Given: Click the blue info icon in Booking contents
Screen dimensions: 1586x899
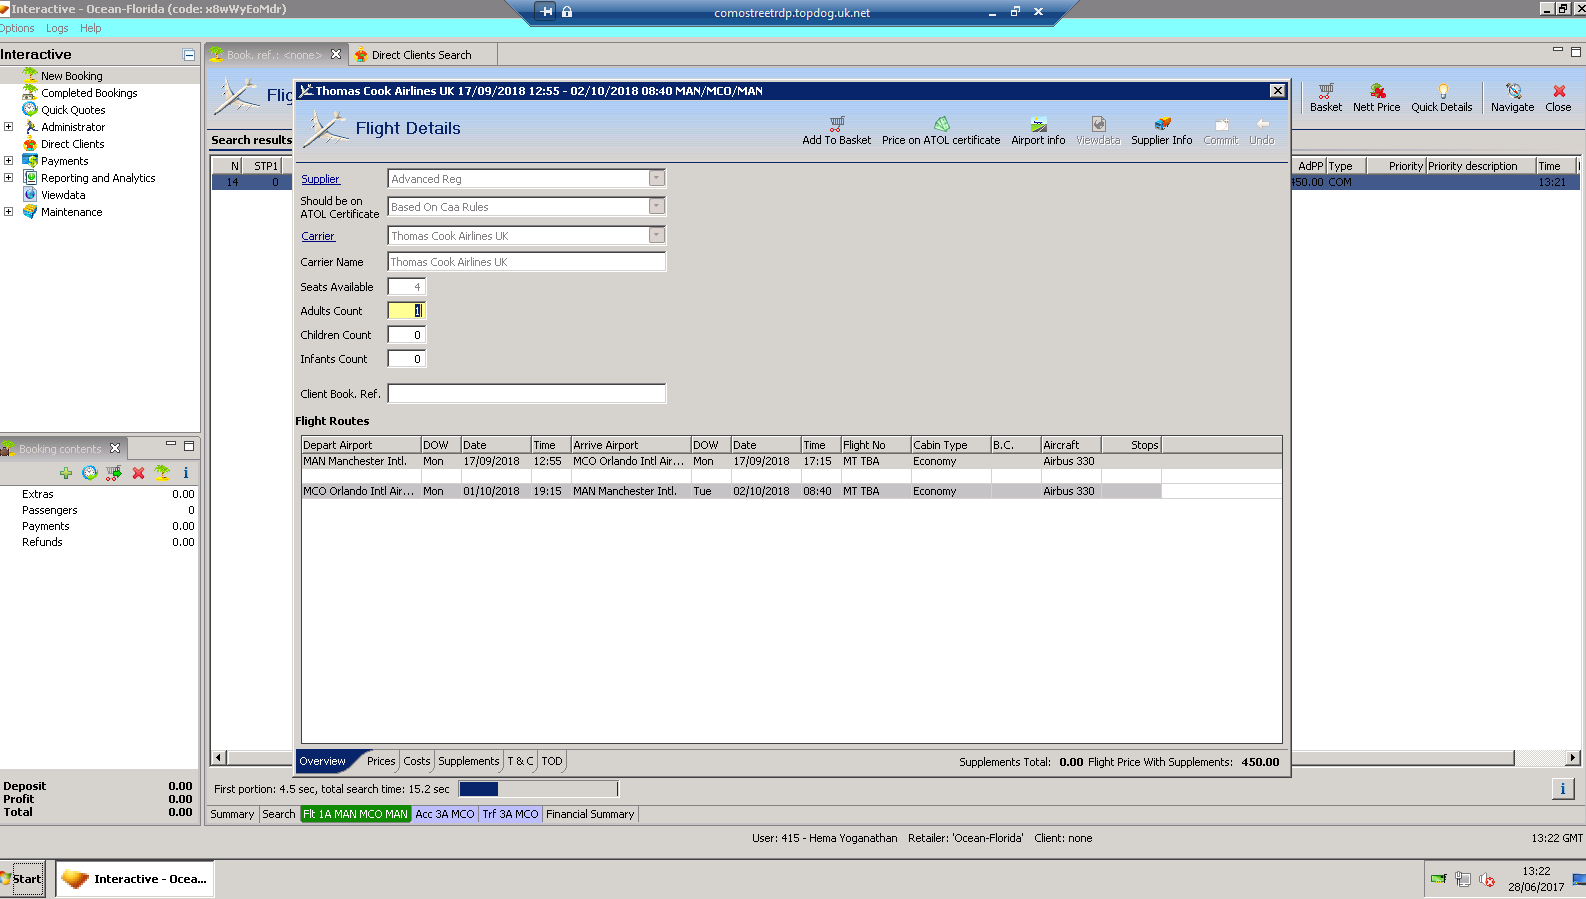Looking at the screenshot, I should click(186, 473).
